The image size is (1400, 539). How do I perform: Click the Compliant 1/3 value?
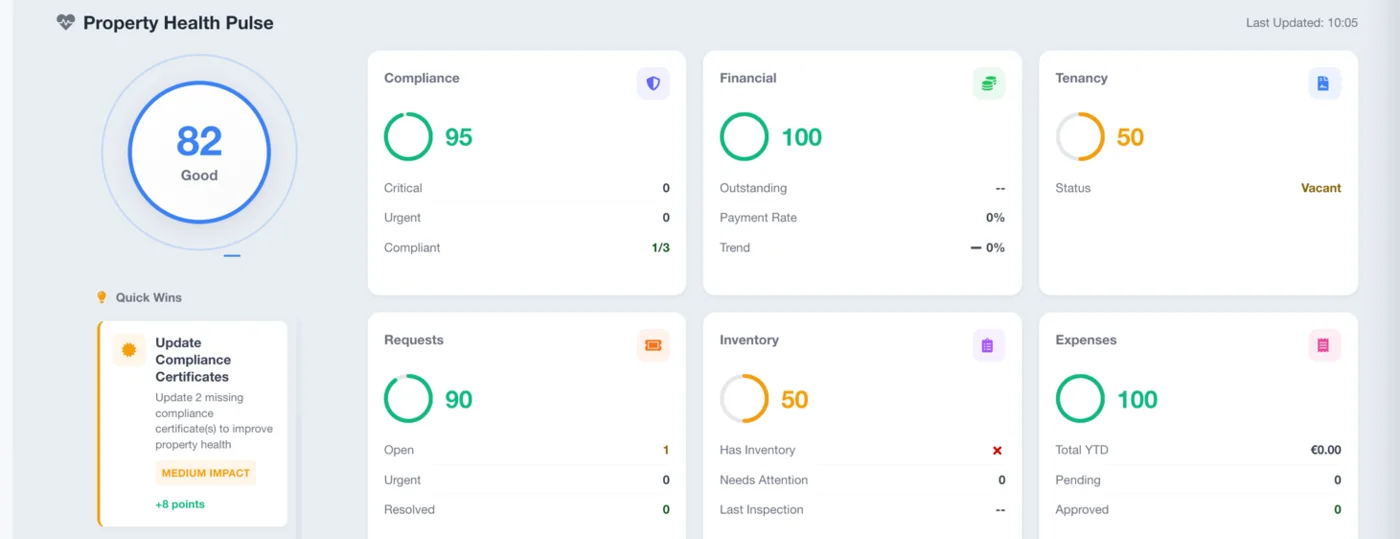(x=660, y=248)
